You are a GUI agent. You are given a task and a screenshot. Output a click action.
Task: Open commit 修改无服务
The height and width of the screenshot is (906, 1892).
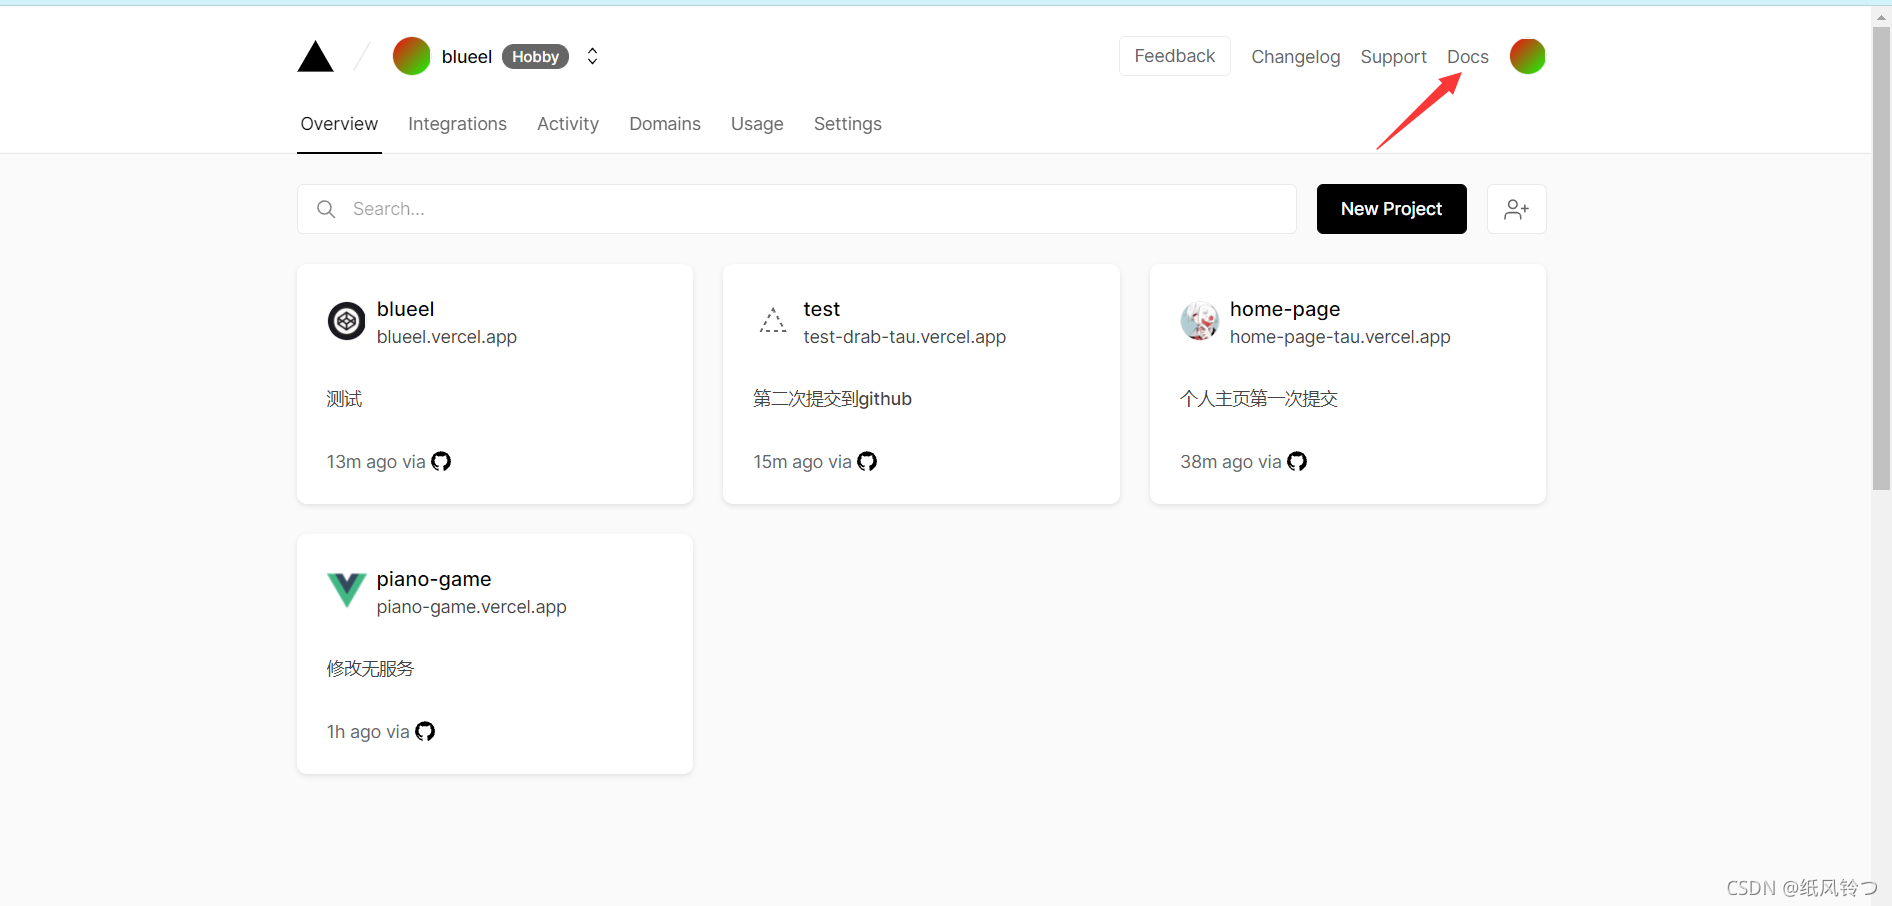coord(370,669)
